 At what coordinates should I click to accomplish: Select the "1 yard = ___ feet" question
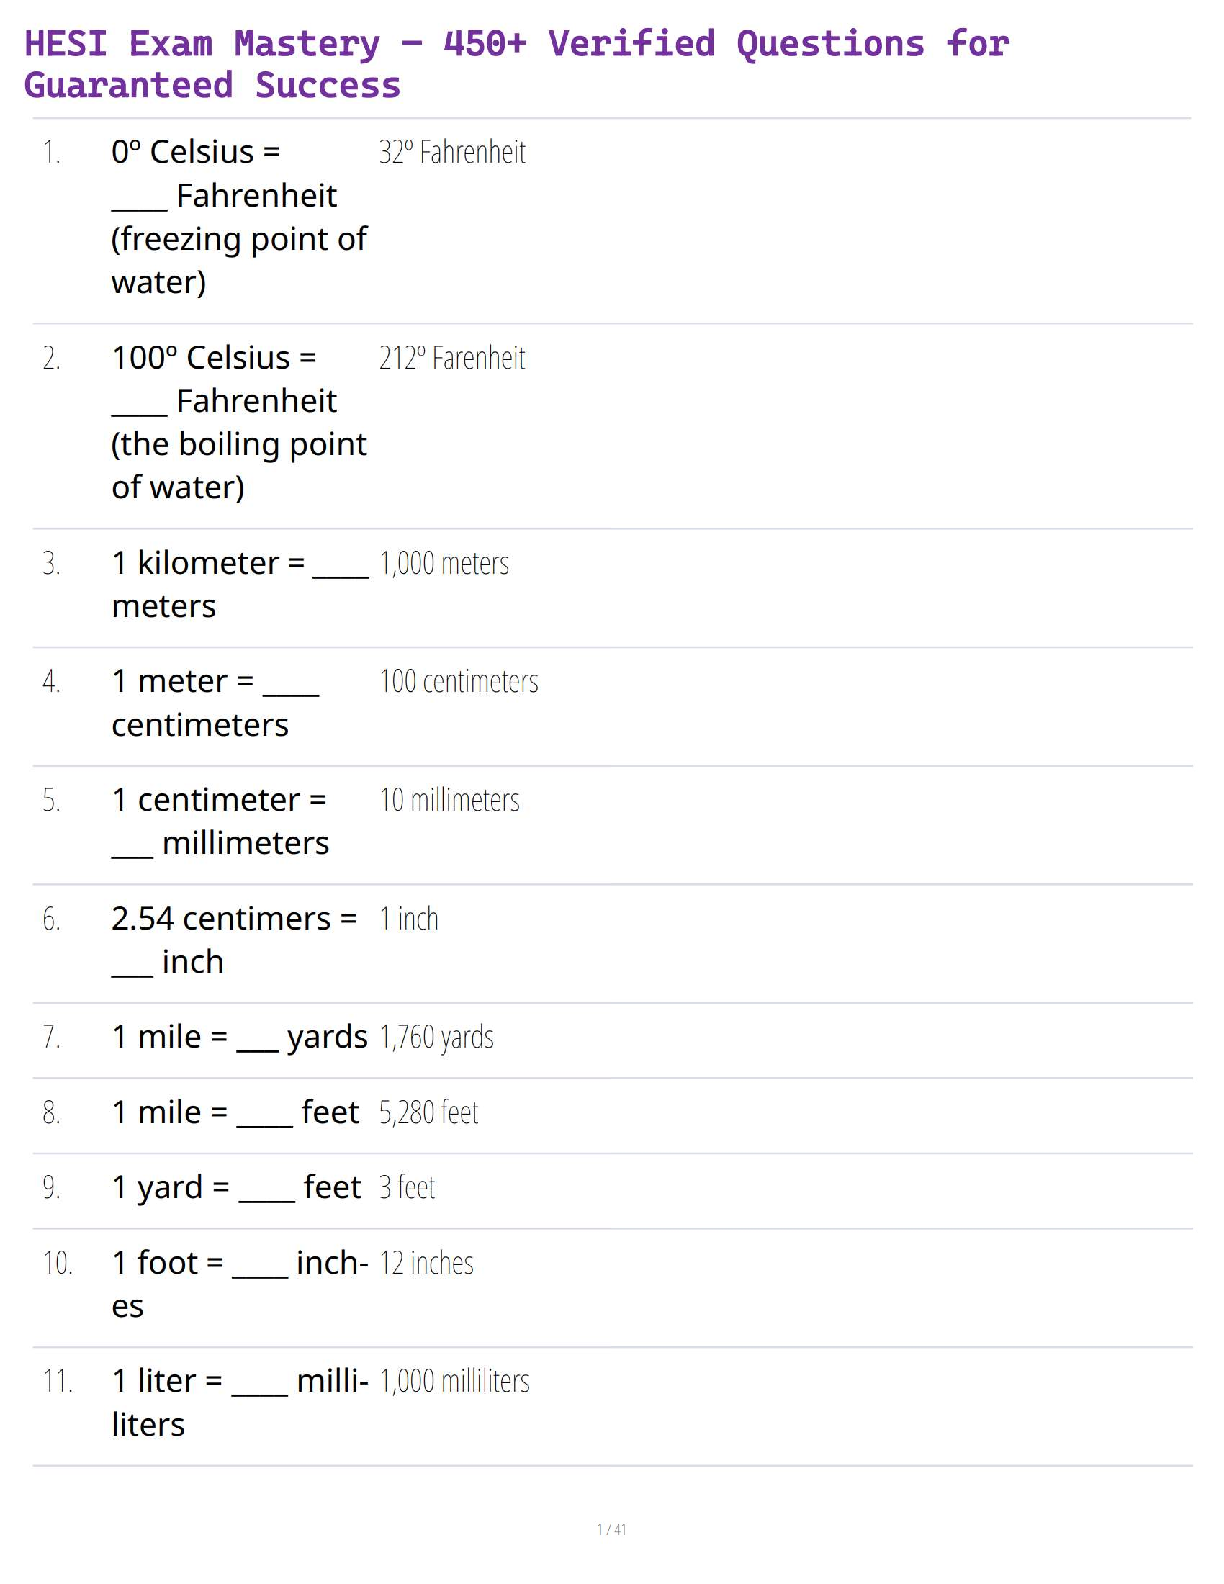click(x=236, y=1187)
